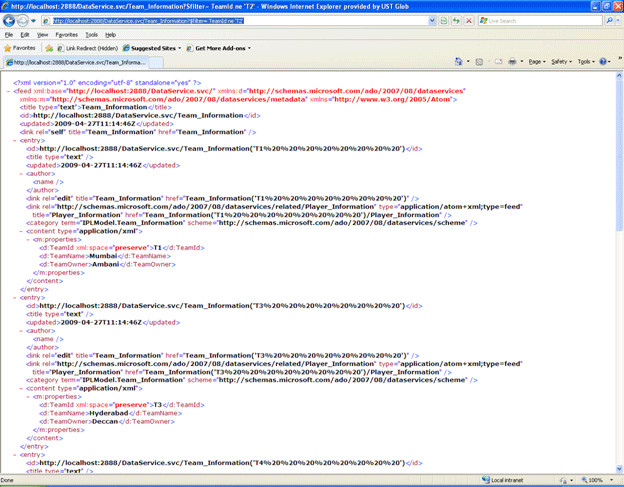
Task: Open the Favorites menu in menu bar
Action: (66, 35)
